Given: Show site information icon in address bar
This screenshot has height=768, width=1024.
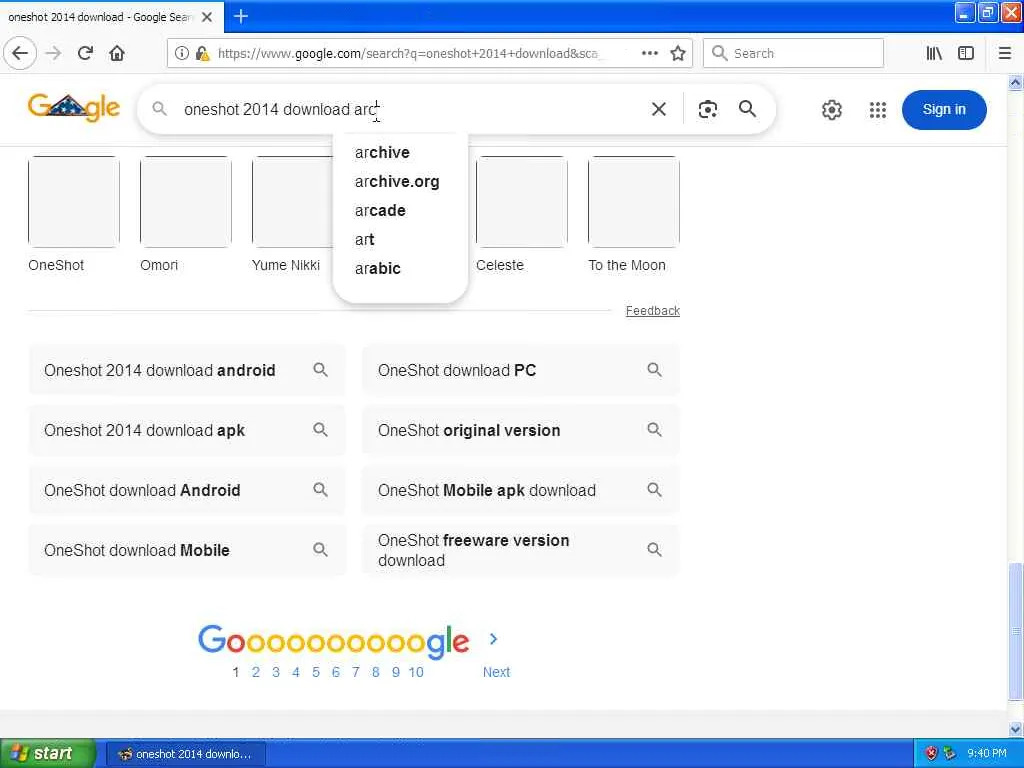Looking at the screenshot, I should click(182, 53).
